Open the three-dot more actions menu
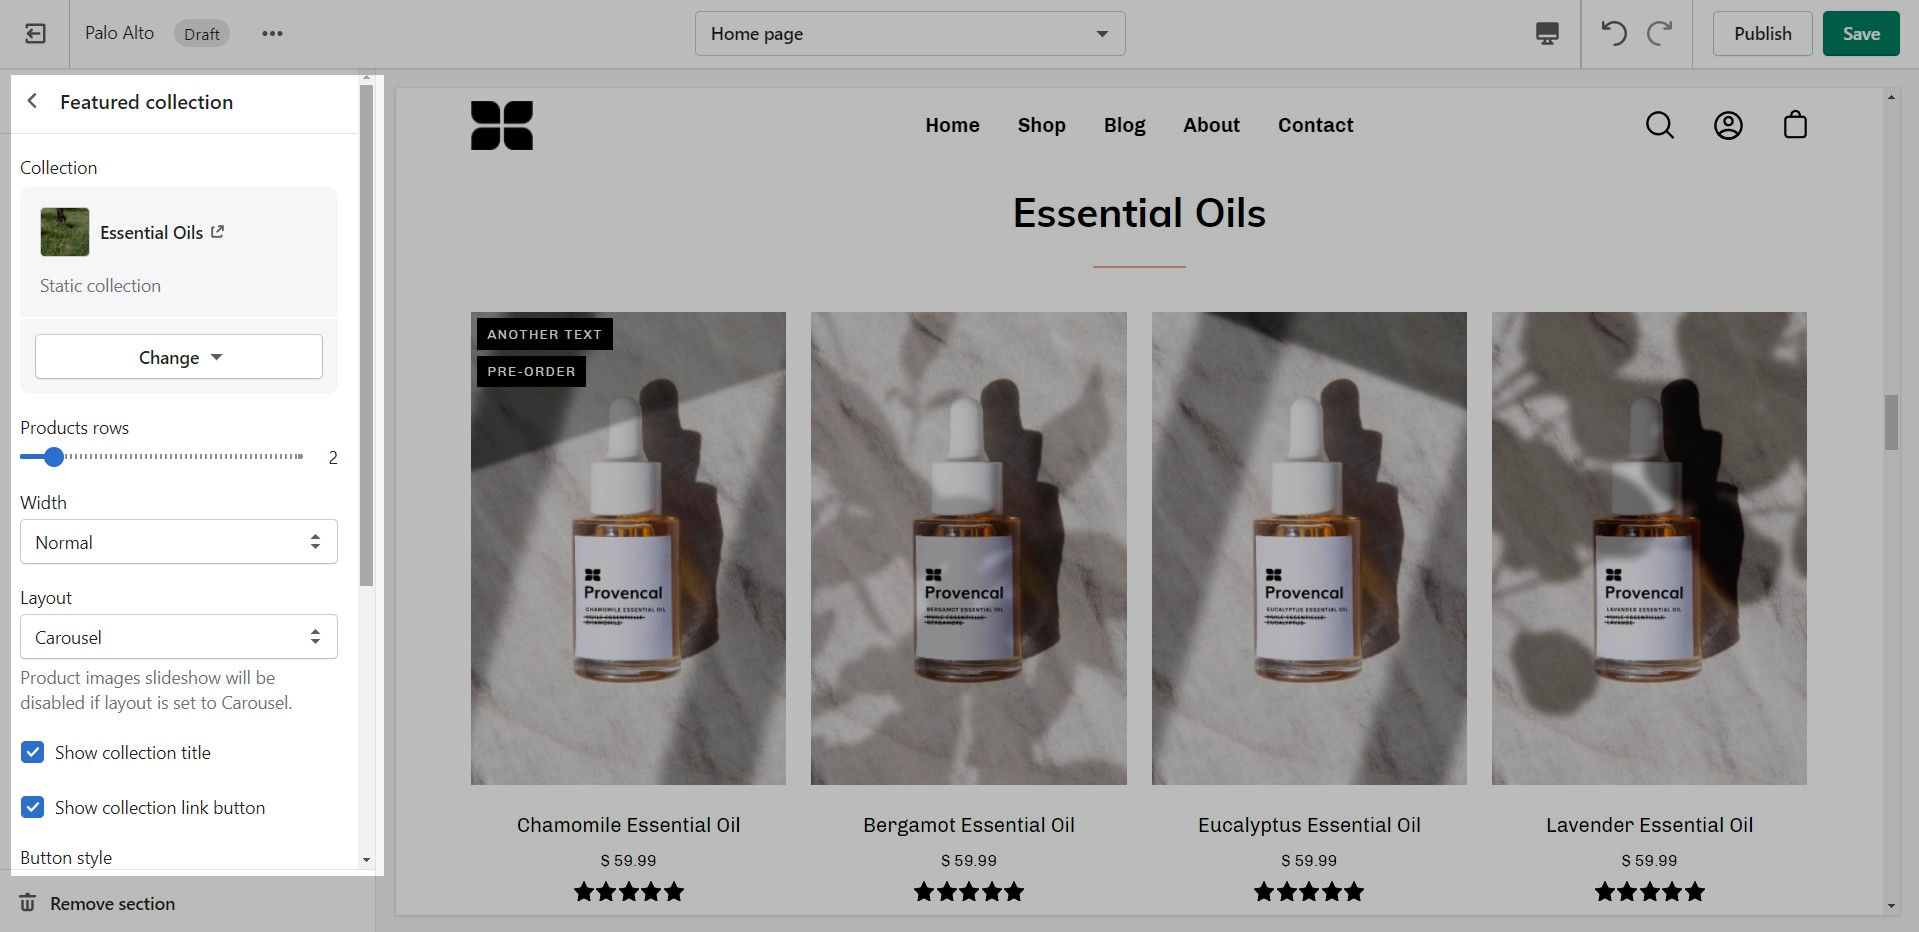Screen dimensions: 1919x932 272,34
